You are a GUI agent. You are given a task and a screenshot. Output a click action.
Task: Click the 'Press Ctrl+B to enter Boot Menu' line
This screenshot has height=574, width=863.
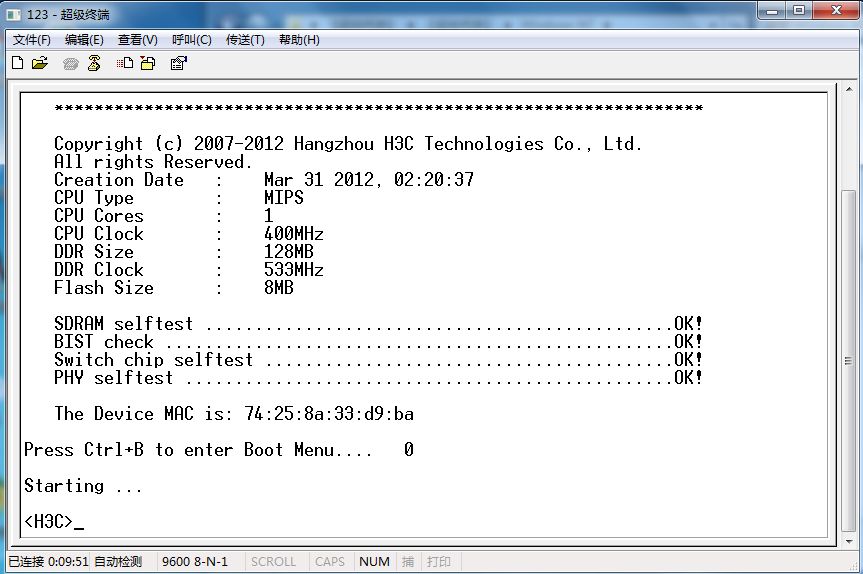tap(219, 450)
